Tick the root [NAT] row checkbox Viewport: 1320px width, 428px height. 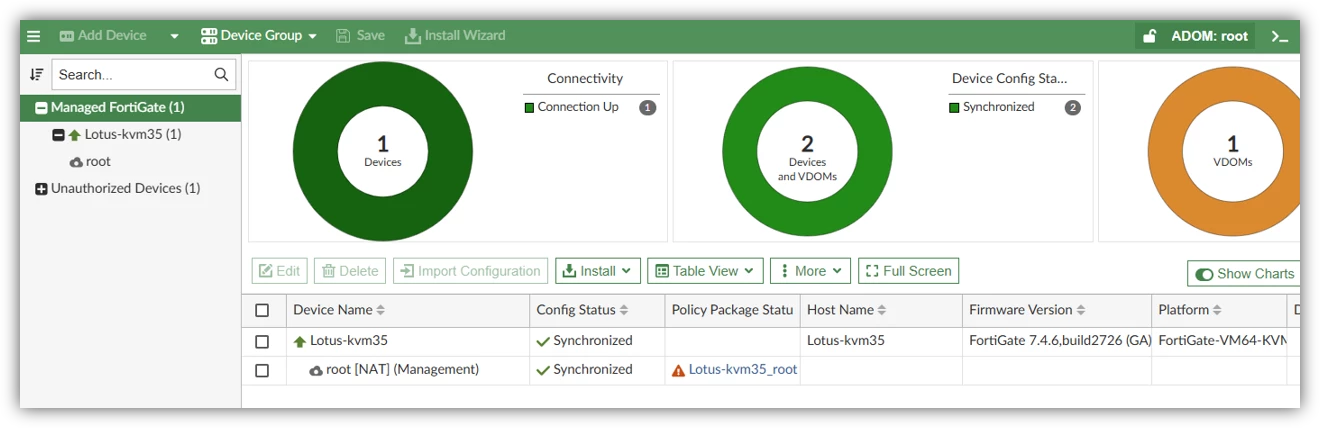pyautogui.click(x=262, y=371)
